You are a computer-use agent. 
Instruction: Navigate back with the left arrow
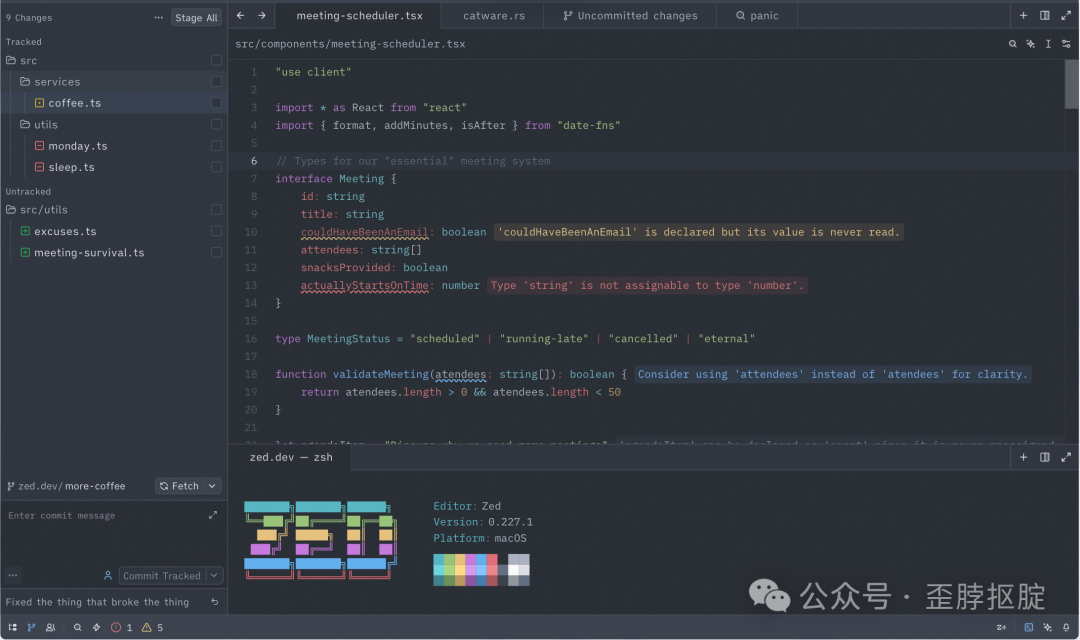click(x=240, y=16)
